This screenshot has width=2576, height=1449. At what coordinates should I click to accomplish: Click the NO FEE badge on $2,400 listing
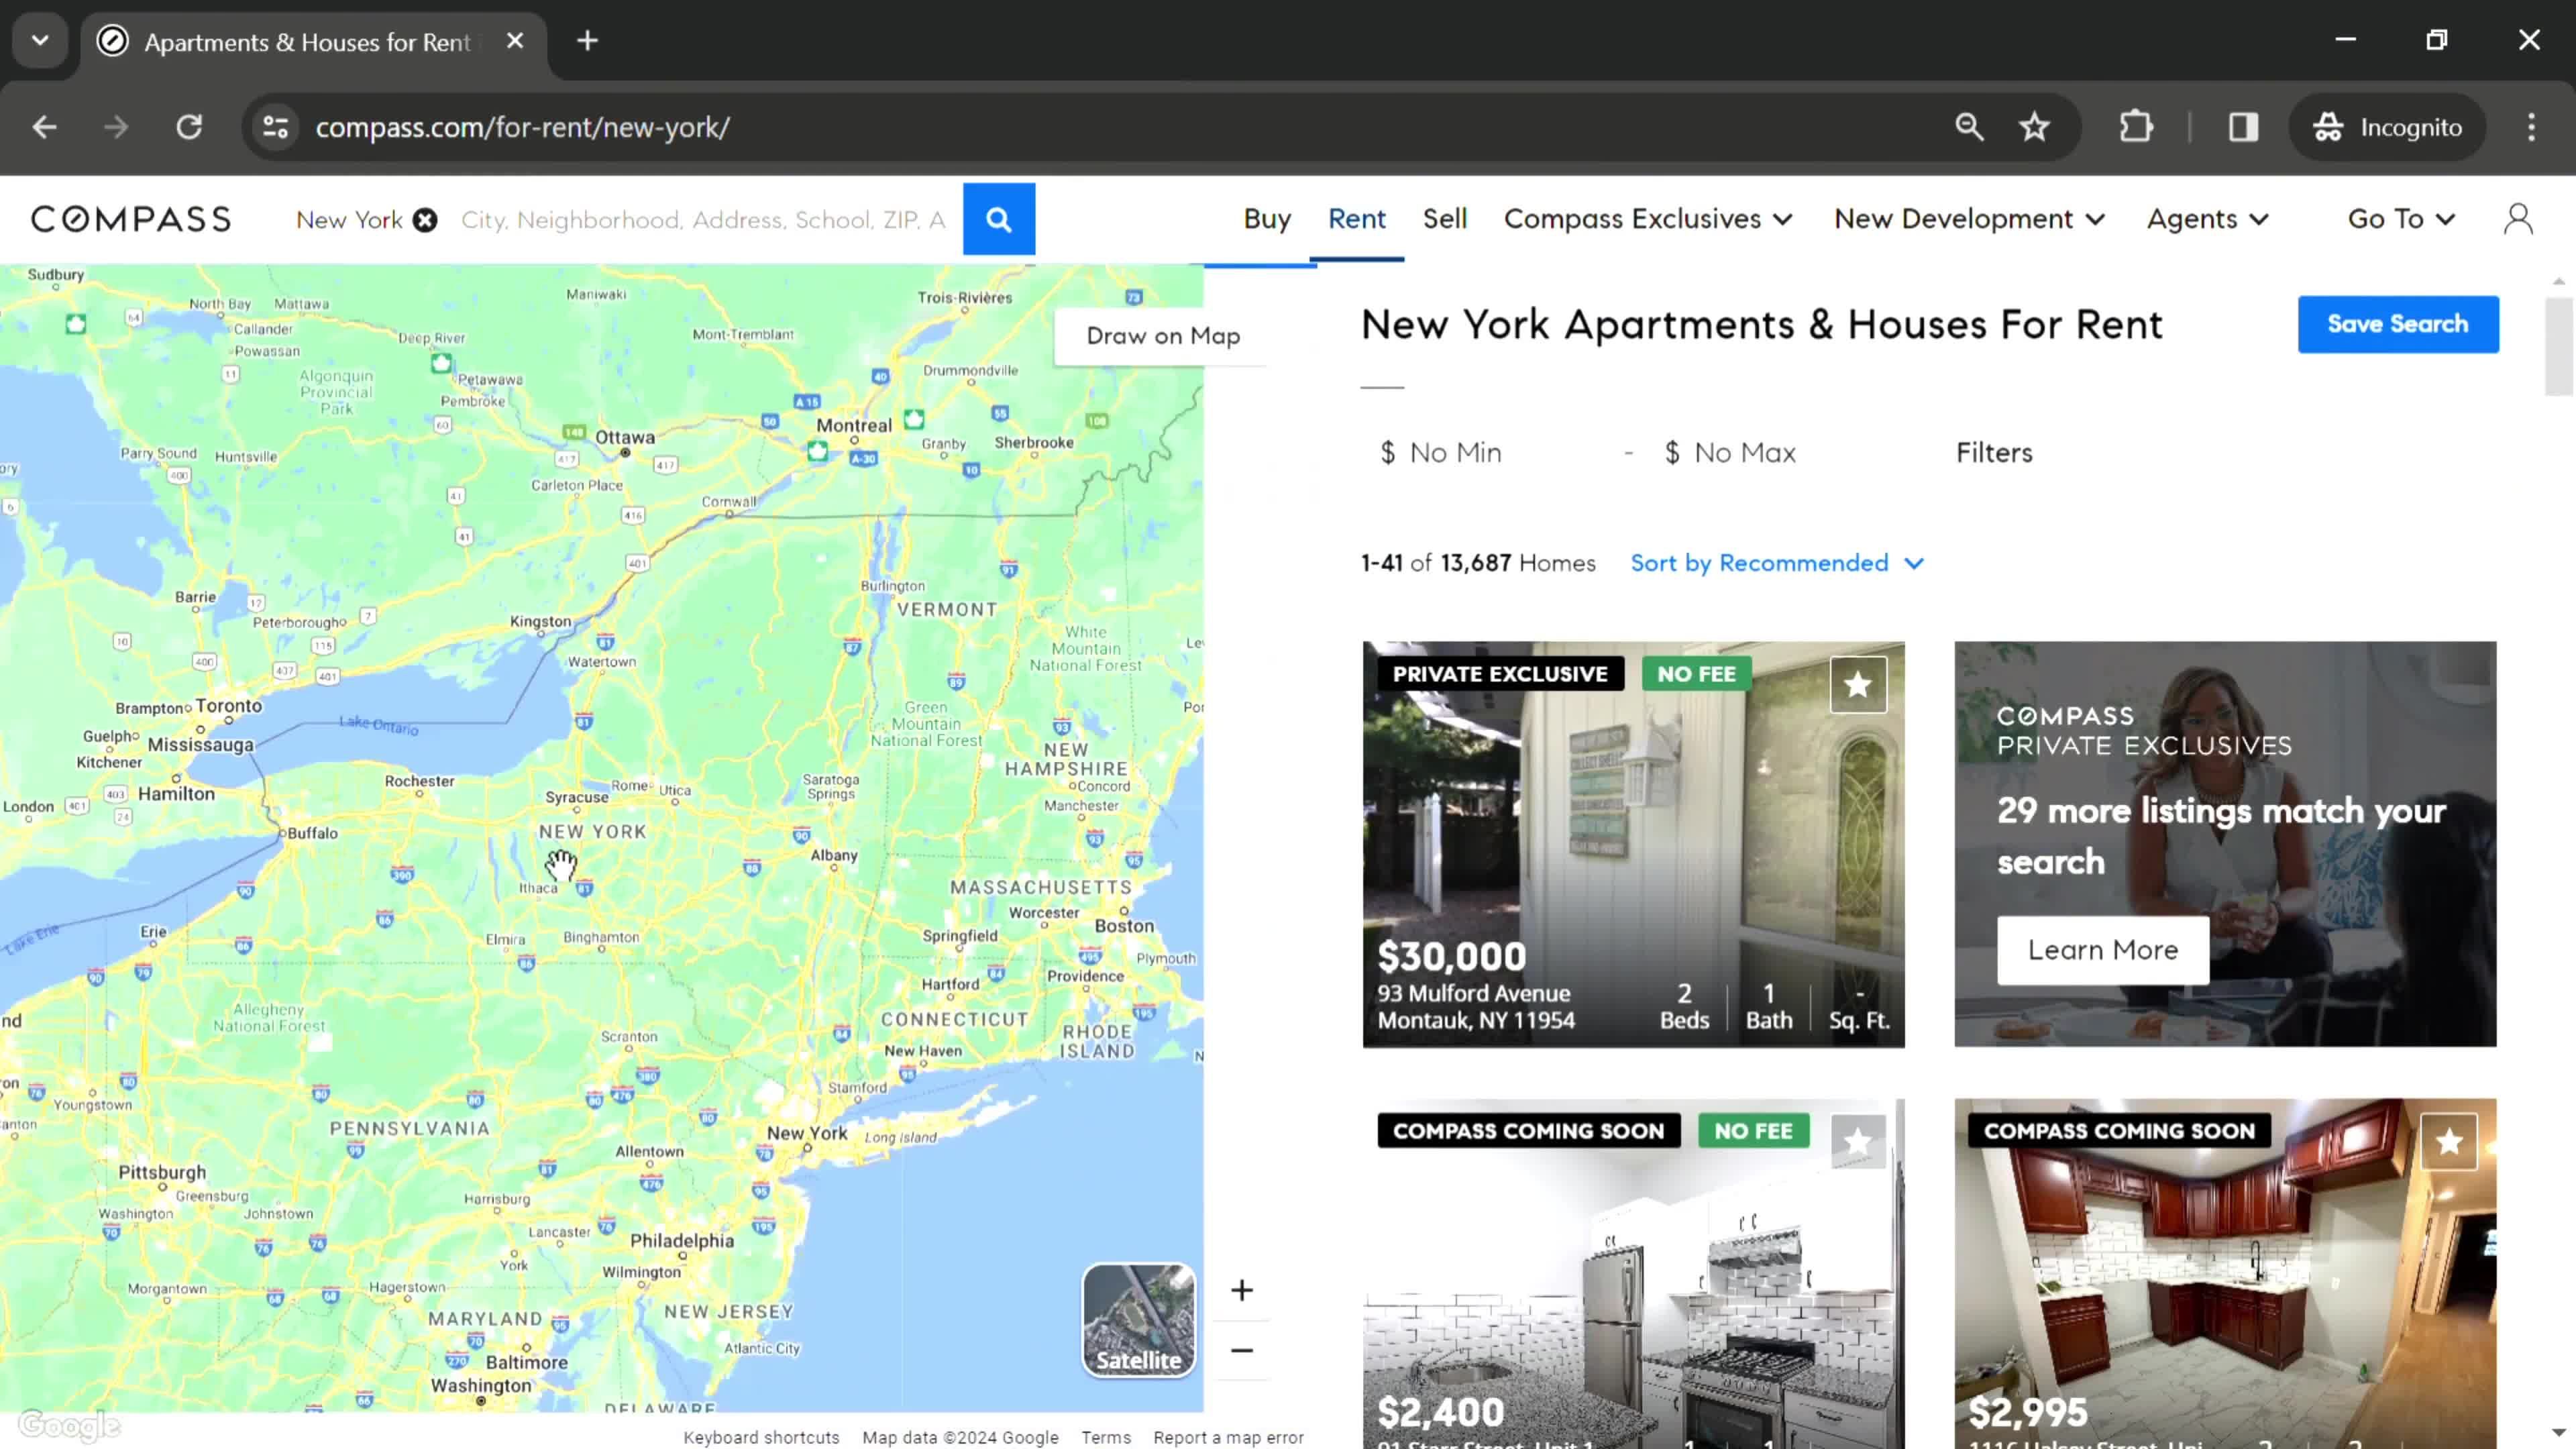tap(1753, 1131)
